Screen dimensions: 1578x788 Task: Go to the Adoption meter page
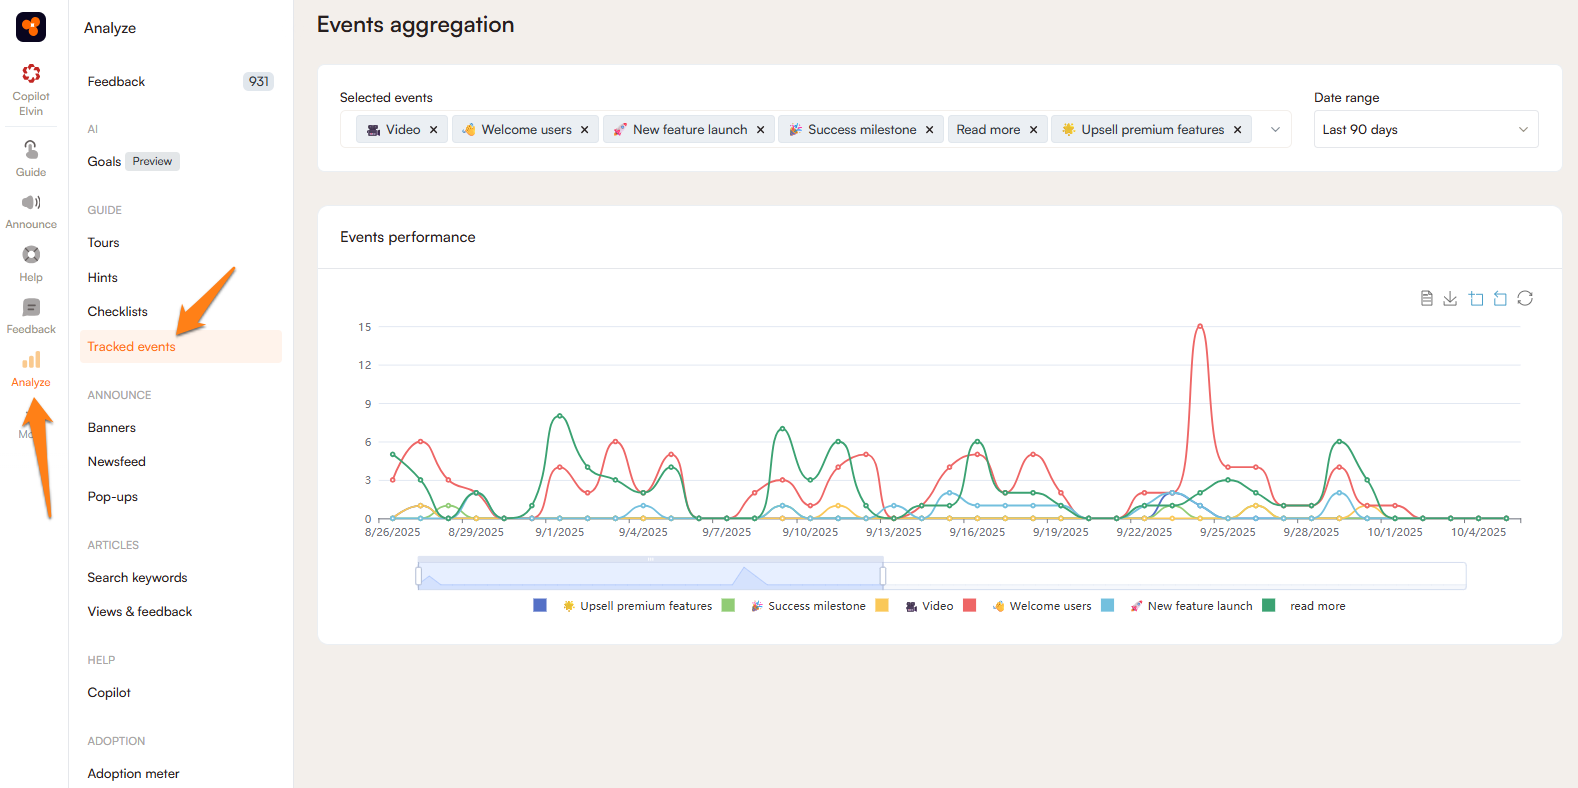click(133, 773)
